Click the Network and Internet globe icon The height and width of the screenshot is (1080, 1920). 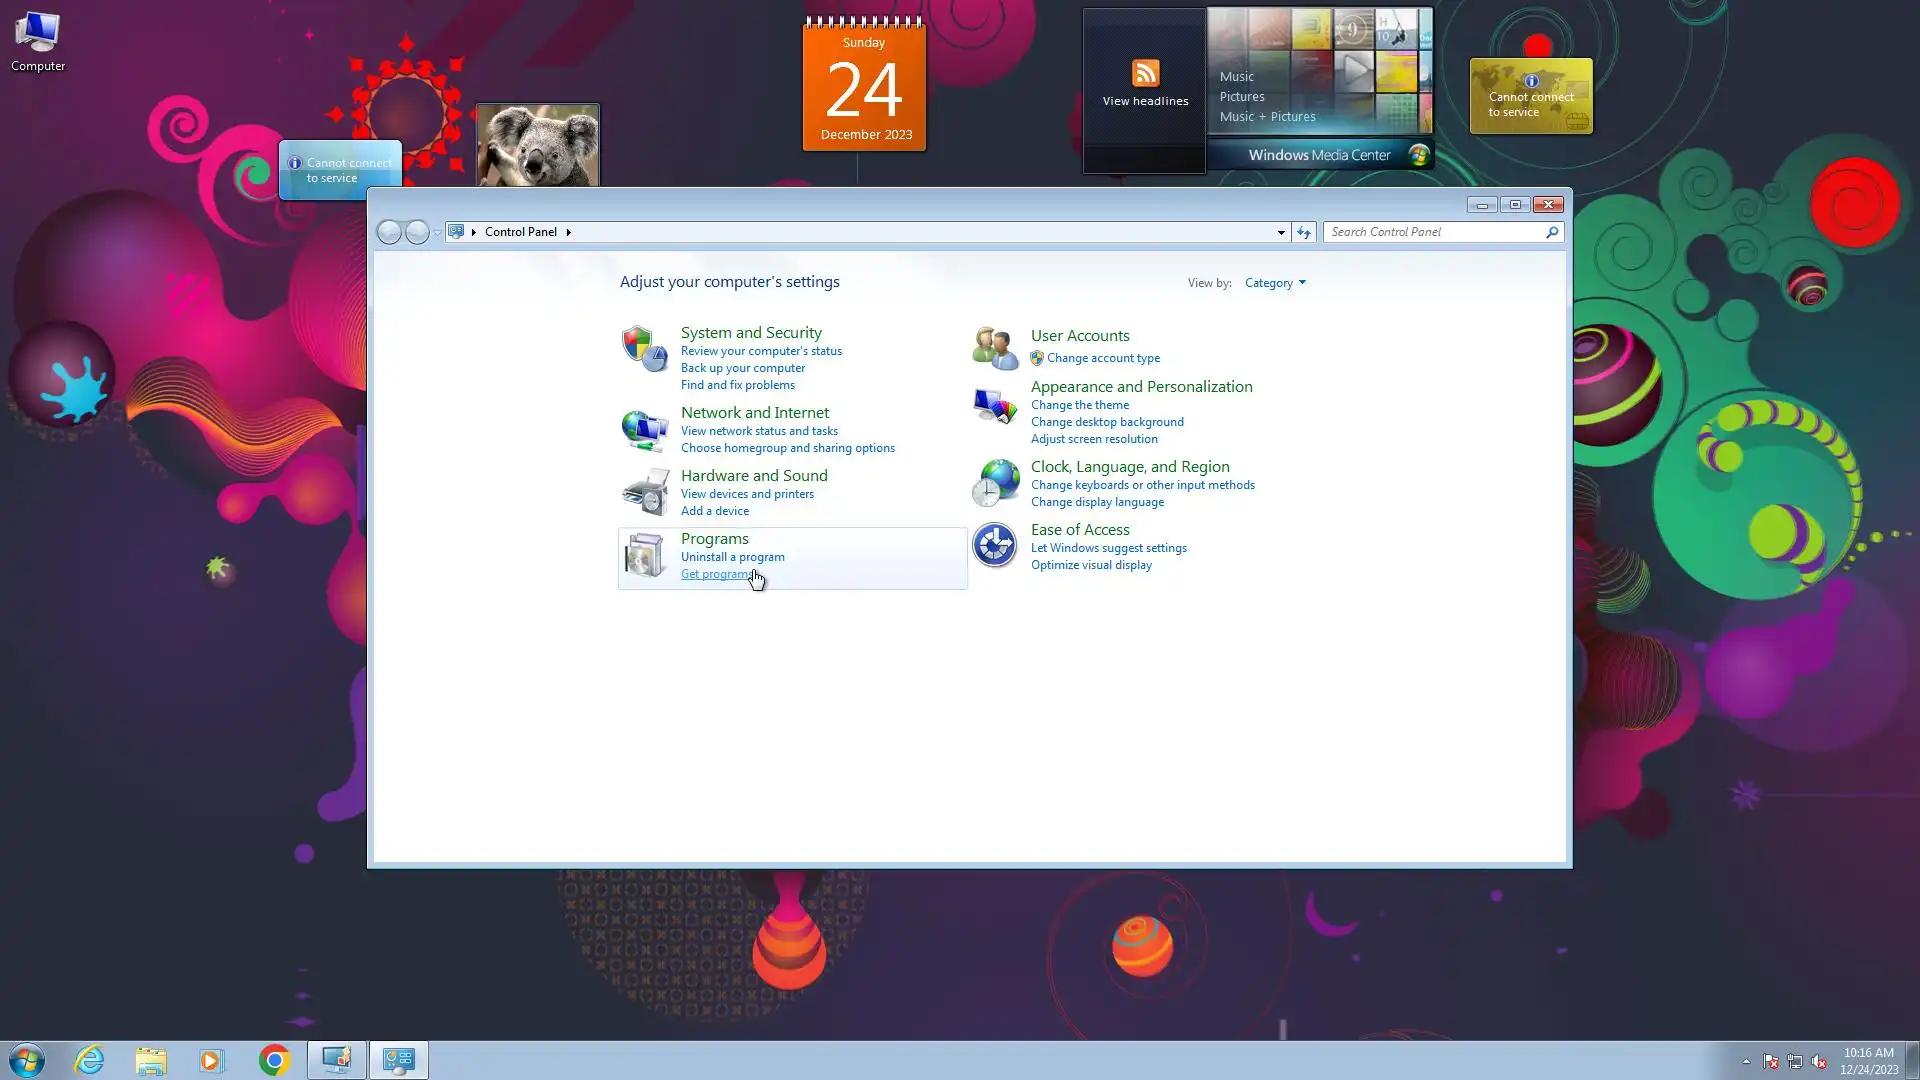point(644,430)
